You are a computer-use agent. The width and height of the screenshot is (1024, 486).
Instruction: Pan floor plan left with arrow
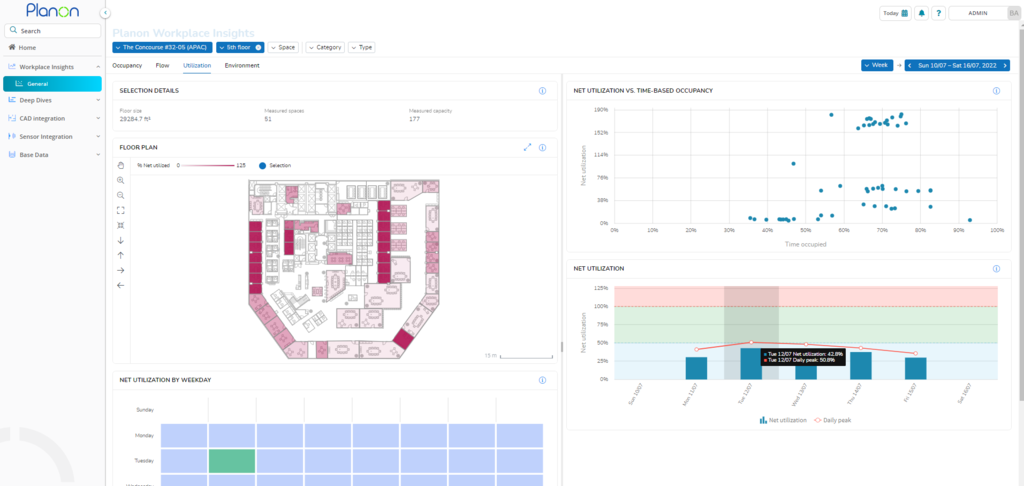[121, 285]
